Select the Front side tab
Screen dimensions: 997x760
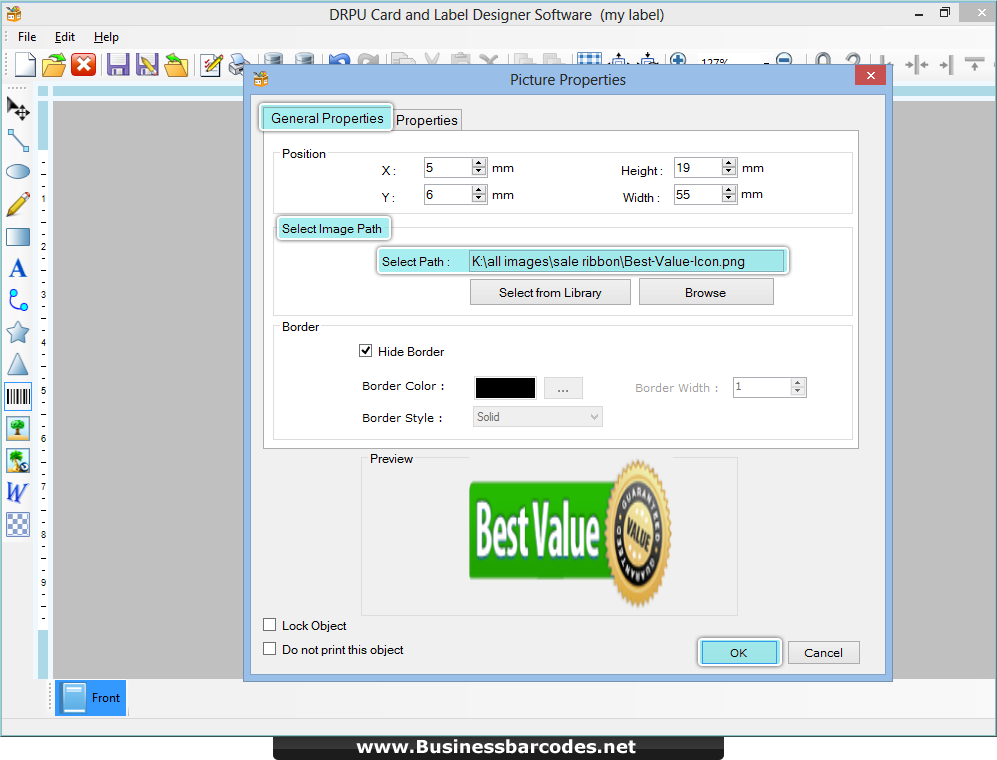90,698
